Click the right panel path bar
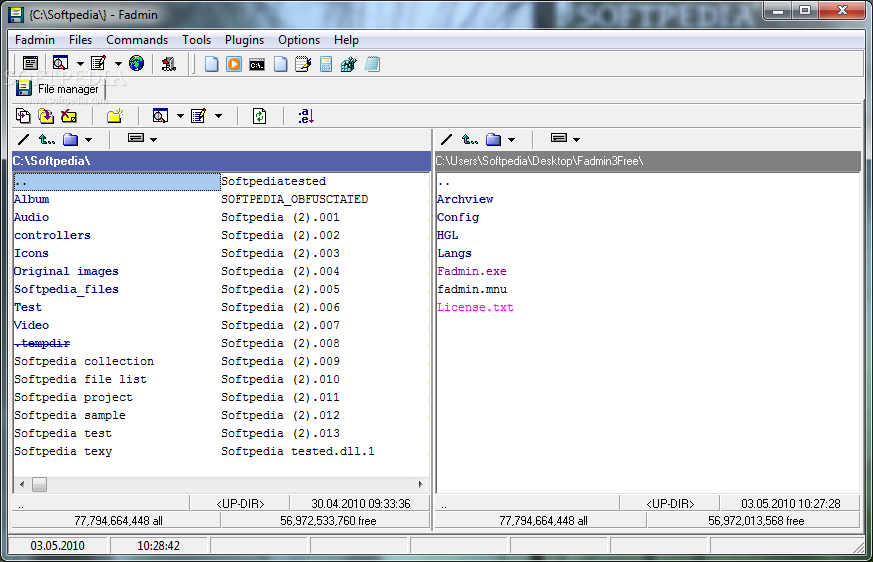The image size is (873, 562). 647,160
